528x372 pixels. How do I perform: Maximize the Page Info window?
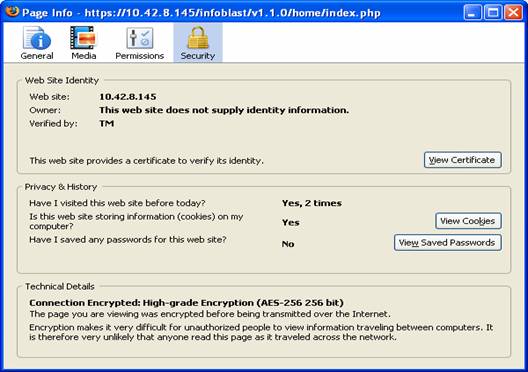(x=493, y=13)
